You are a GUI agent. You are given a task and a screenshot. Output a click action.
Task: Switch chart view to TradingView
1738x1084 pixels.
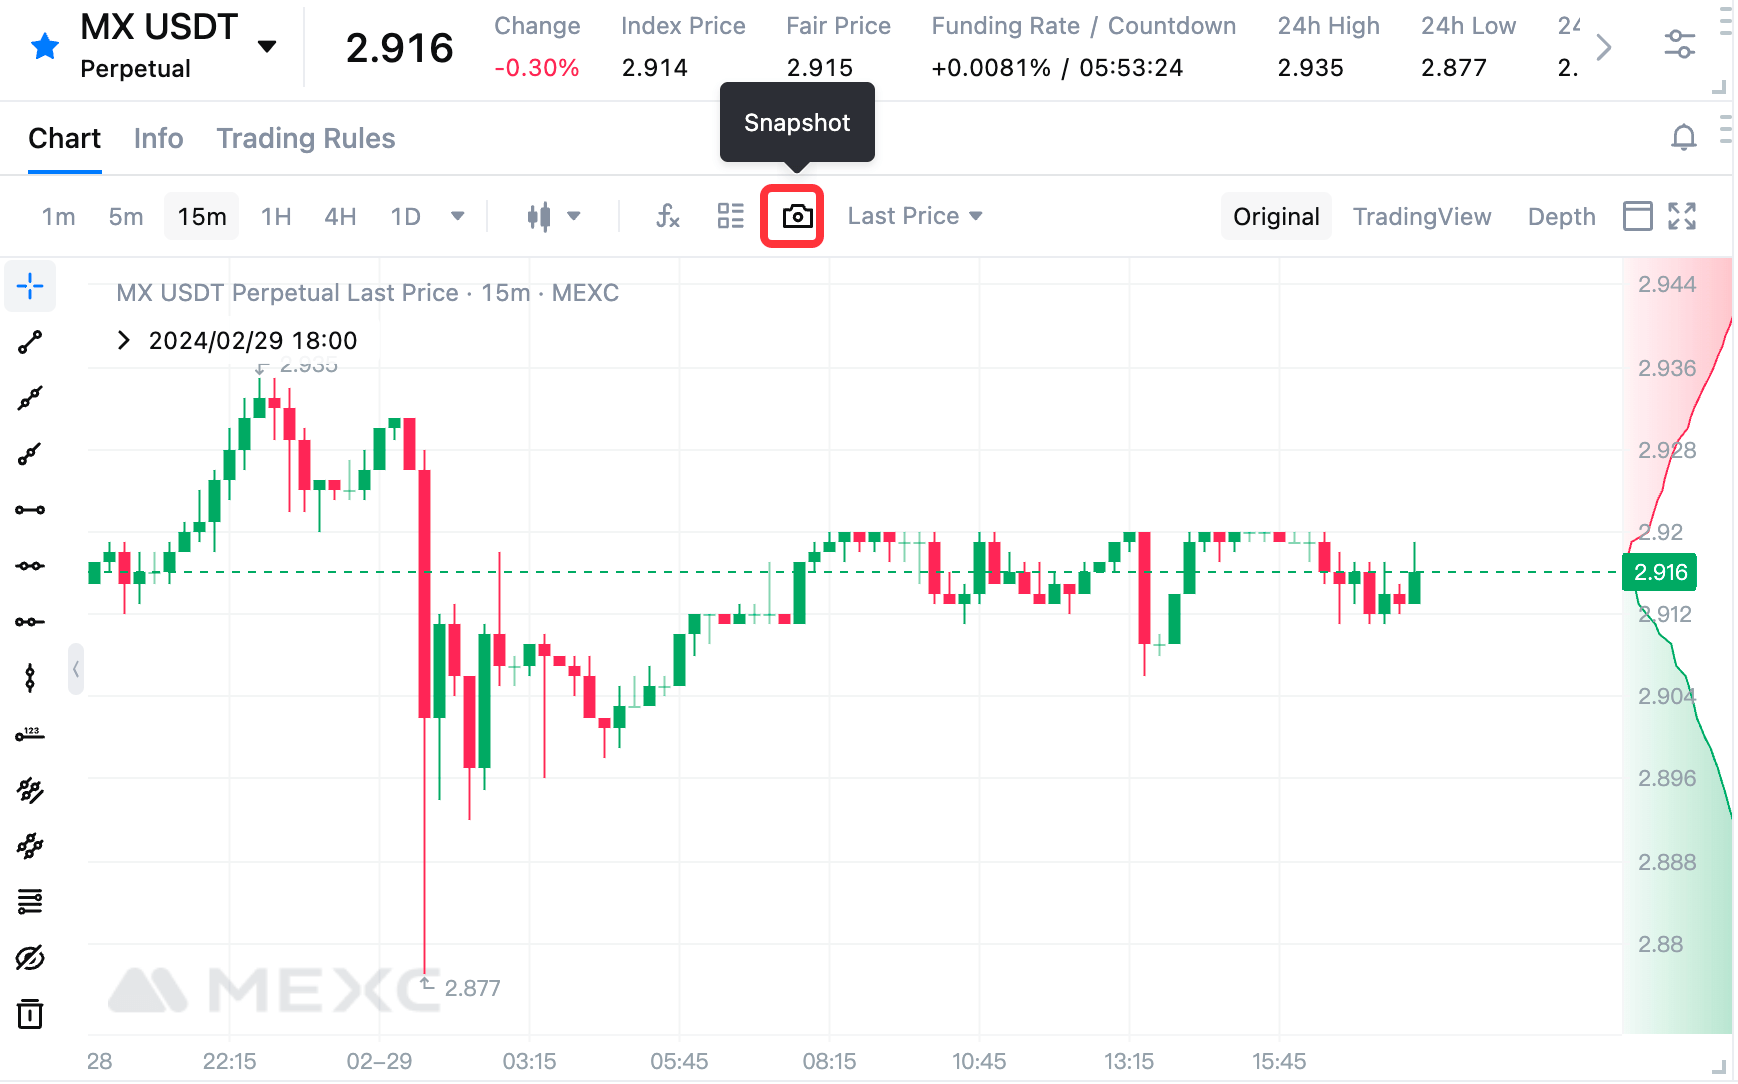[x=1422, y=217]
